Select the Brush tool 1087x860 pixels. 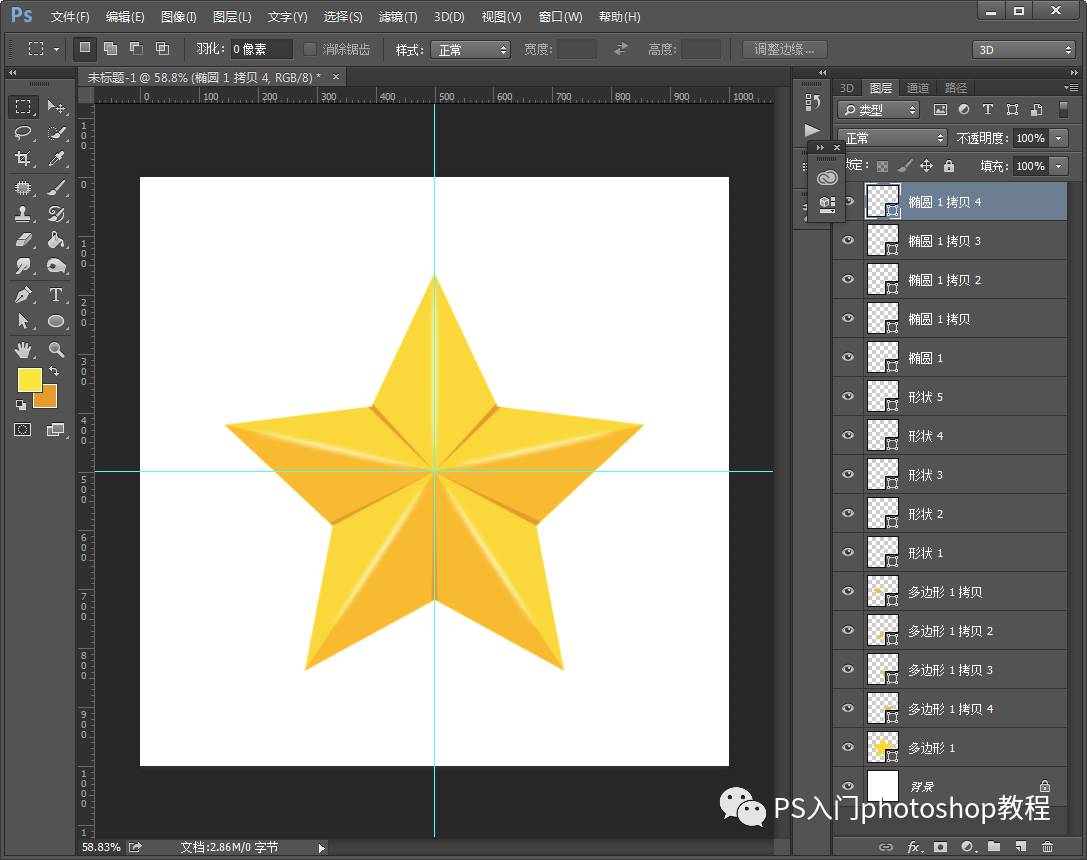(56, 187)
